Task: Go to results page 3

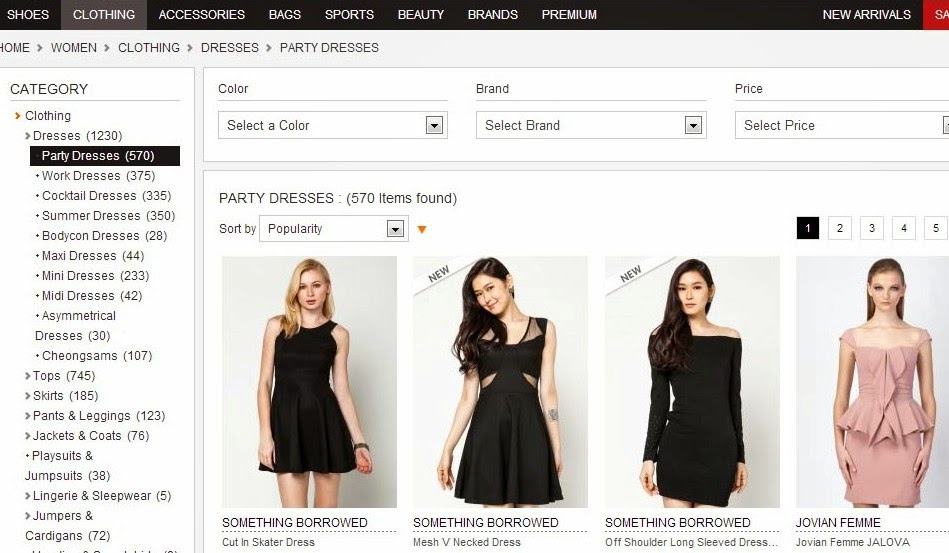Action: point(872,228)
